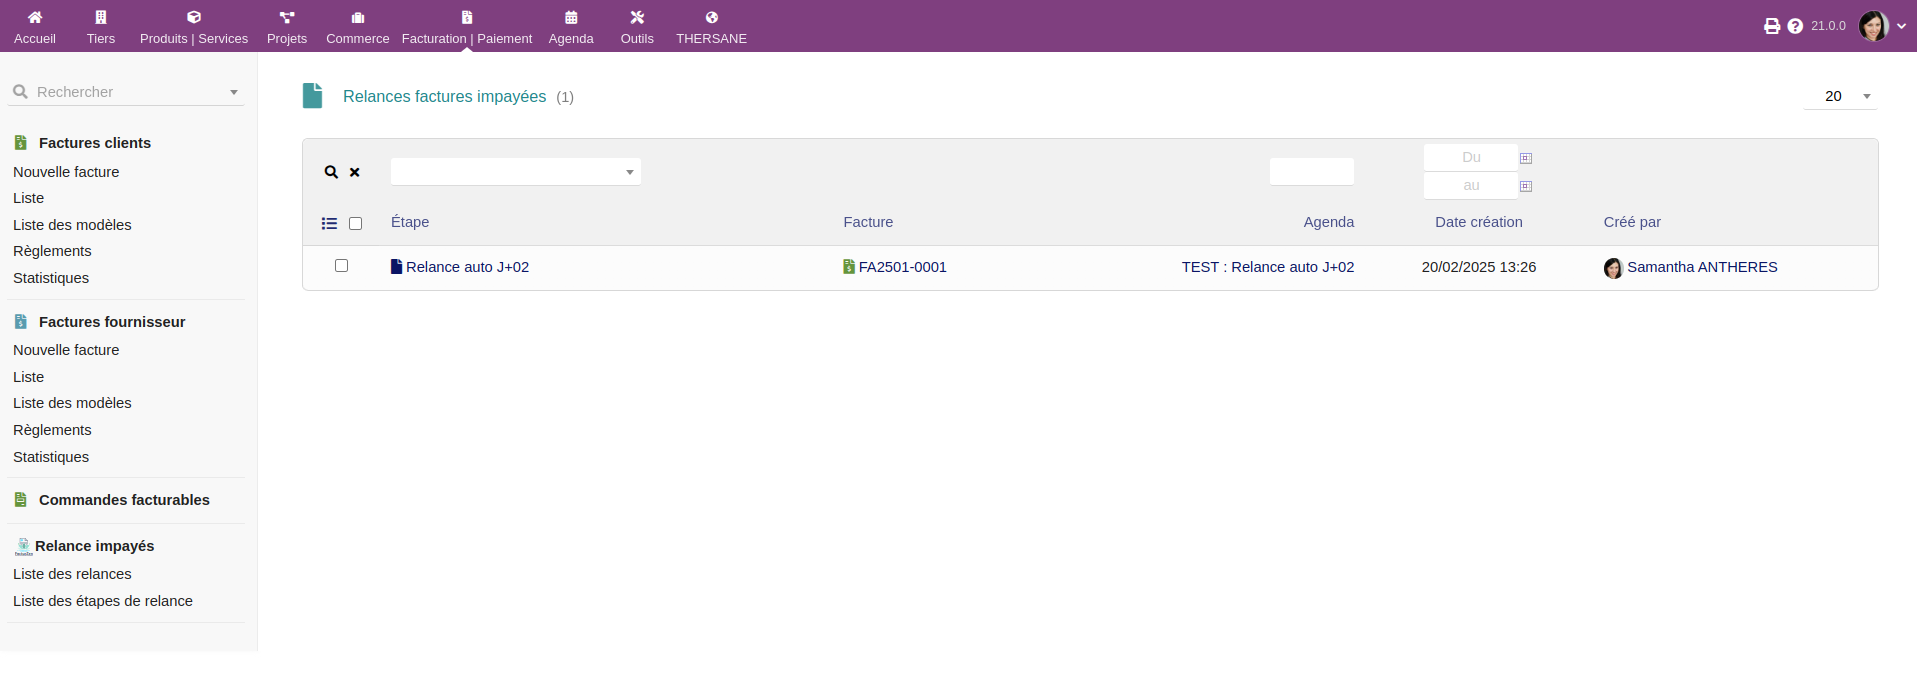Screen dimensions: 1917x674
Task: Go to Liste des étapes de relance
Action: [103, 601]
